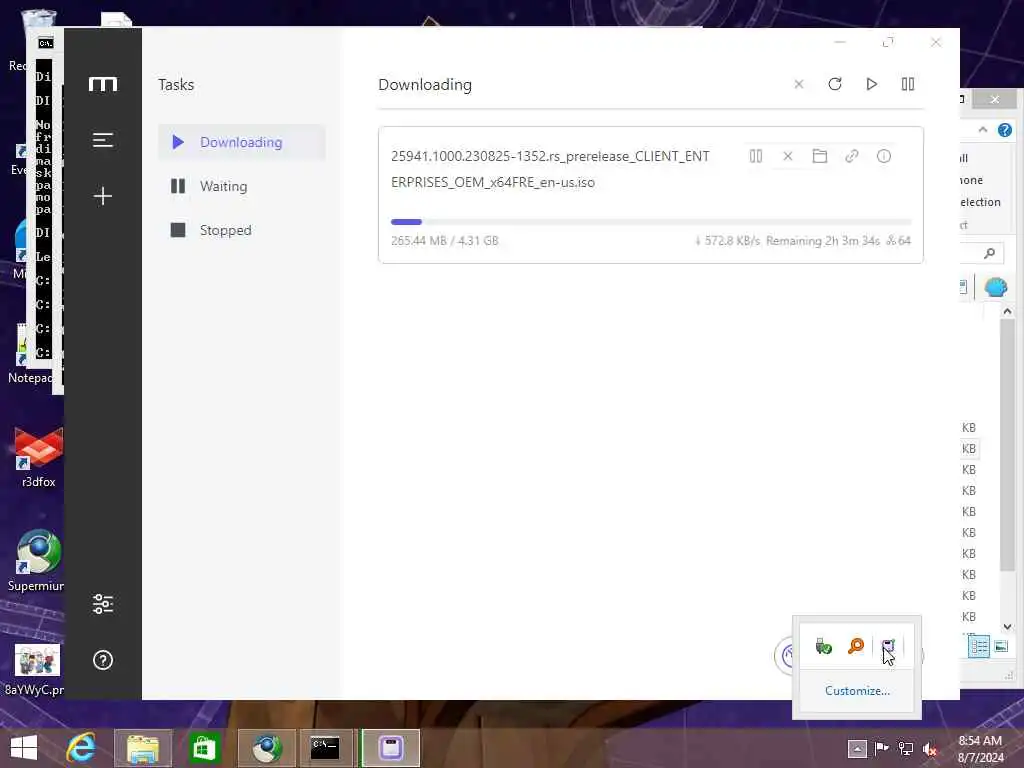The image size is (1024, 768).
Task: Pause the ISO download task
Action: 756,156
